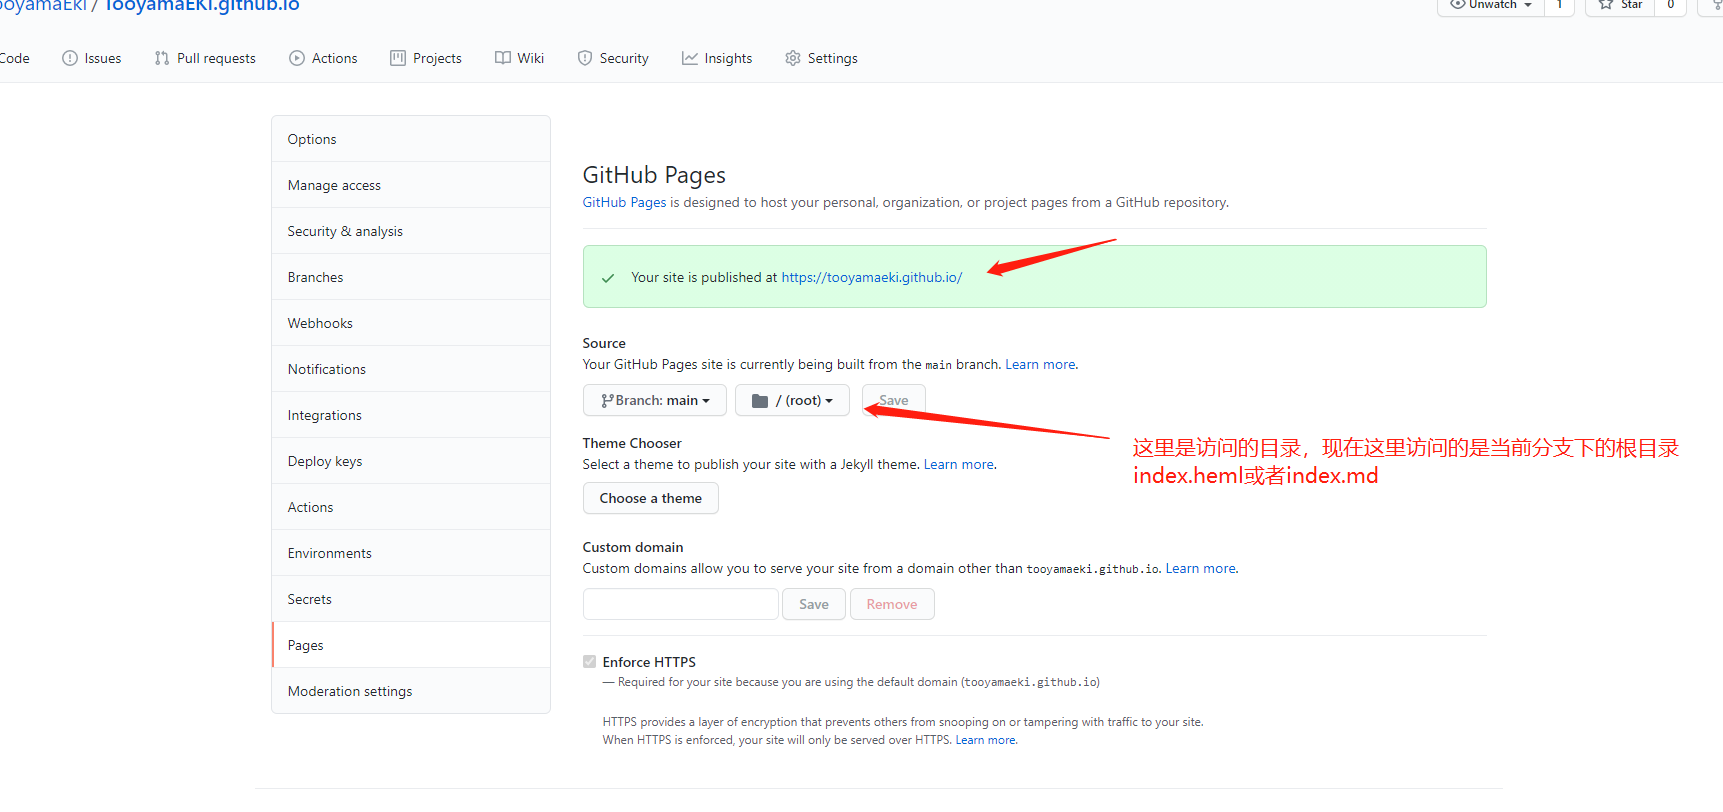
Task: Open the Wiki tab
Action: [519, 58]
